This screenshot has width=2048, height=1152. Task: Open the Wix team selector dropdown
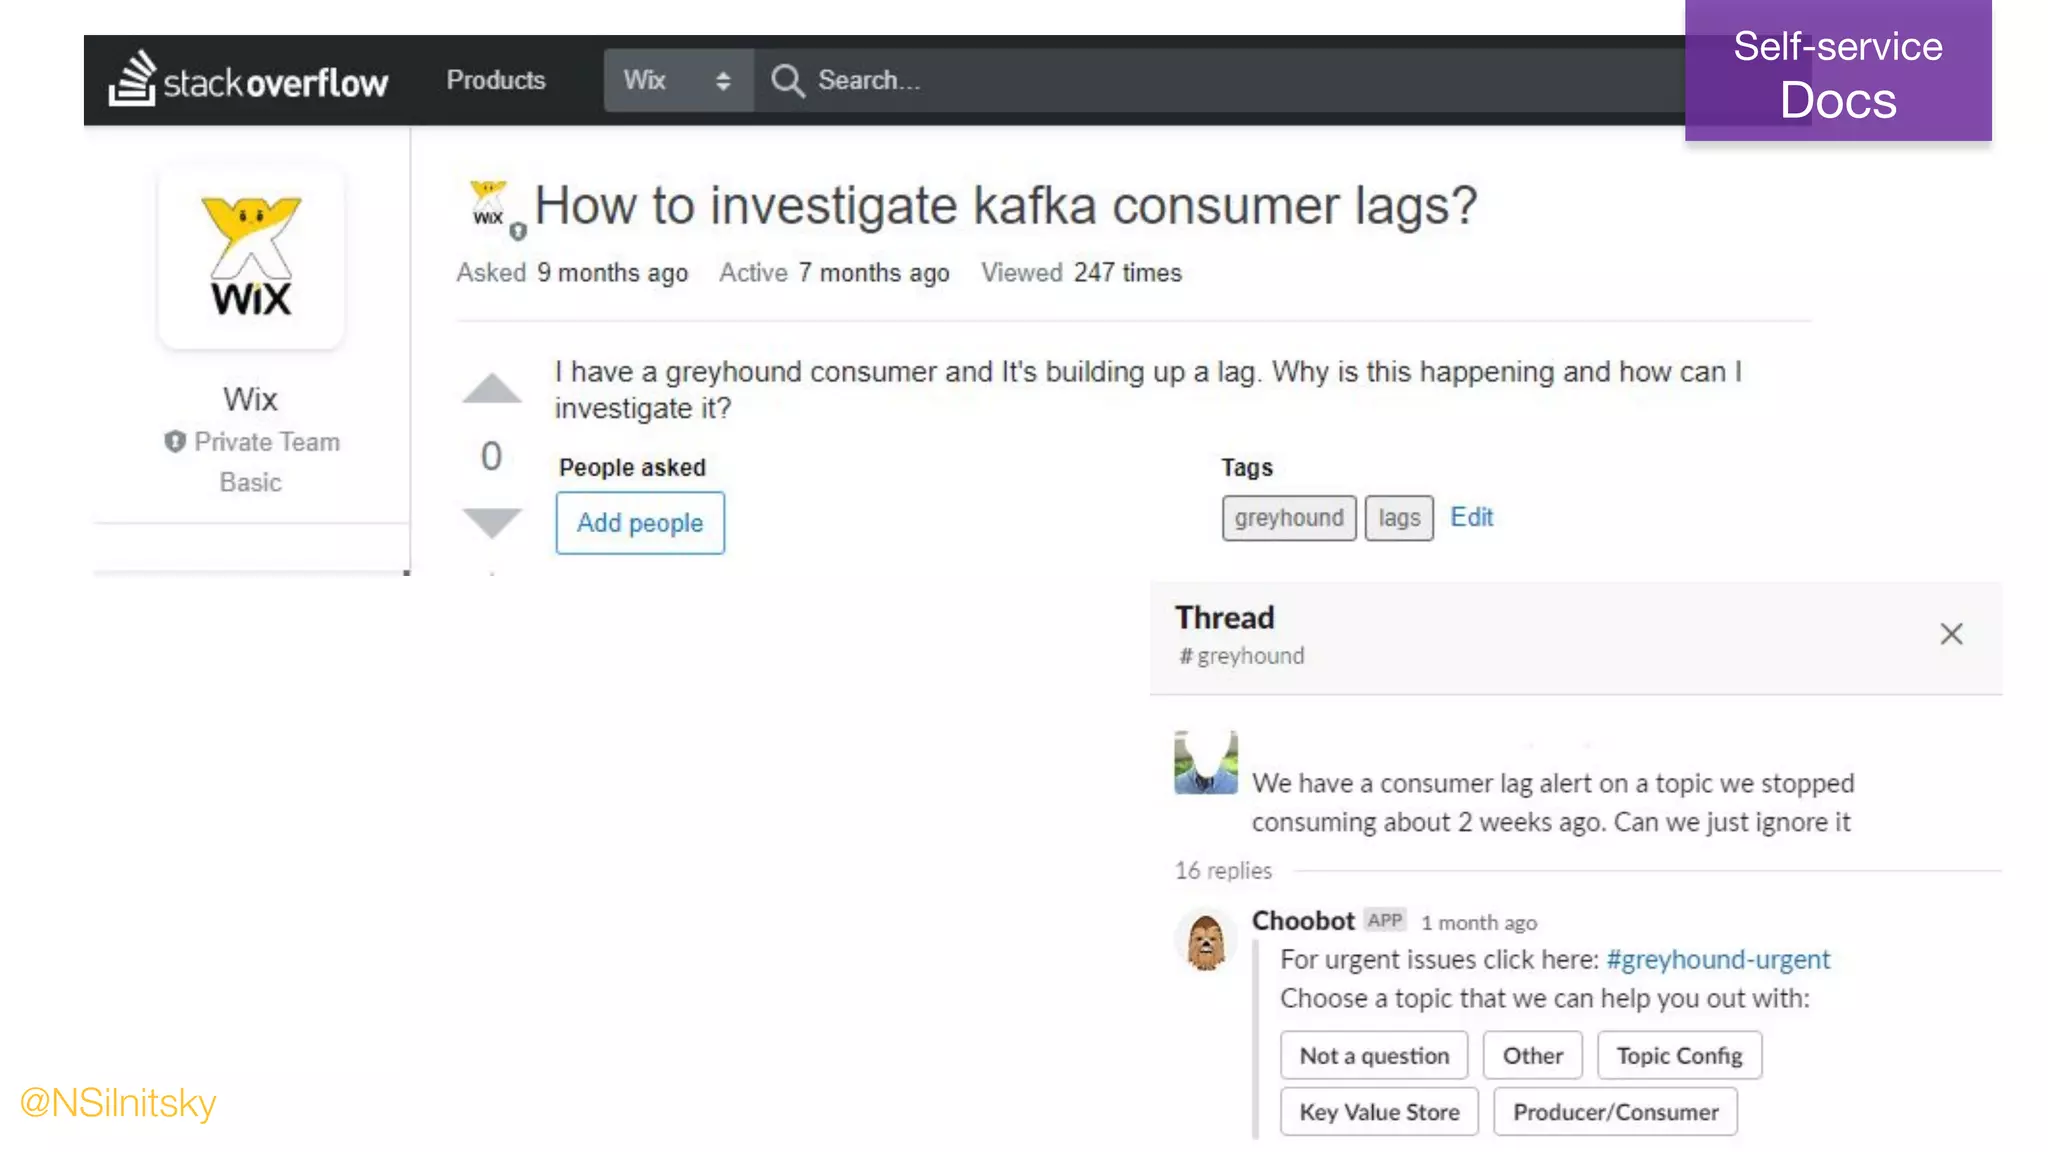[677, 80]
